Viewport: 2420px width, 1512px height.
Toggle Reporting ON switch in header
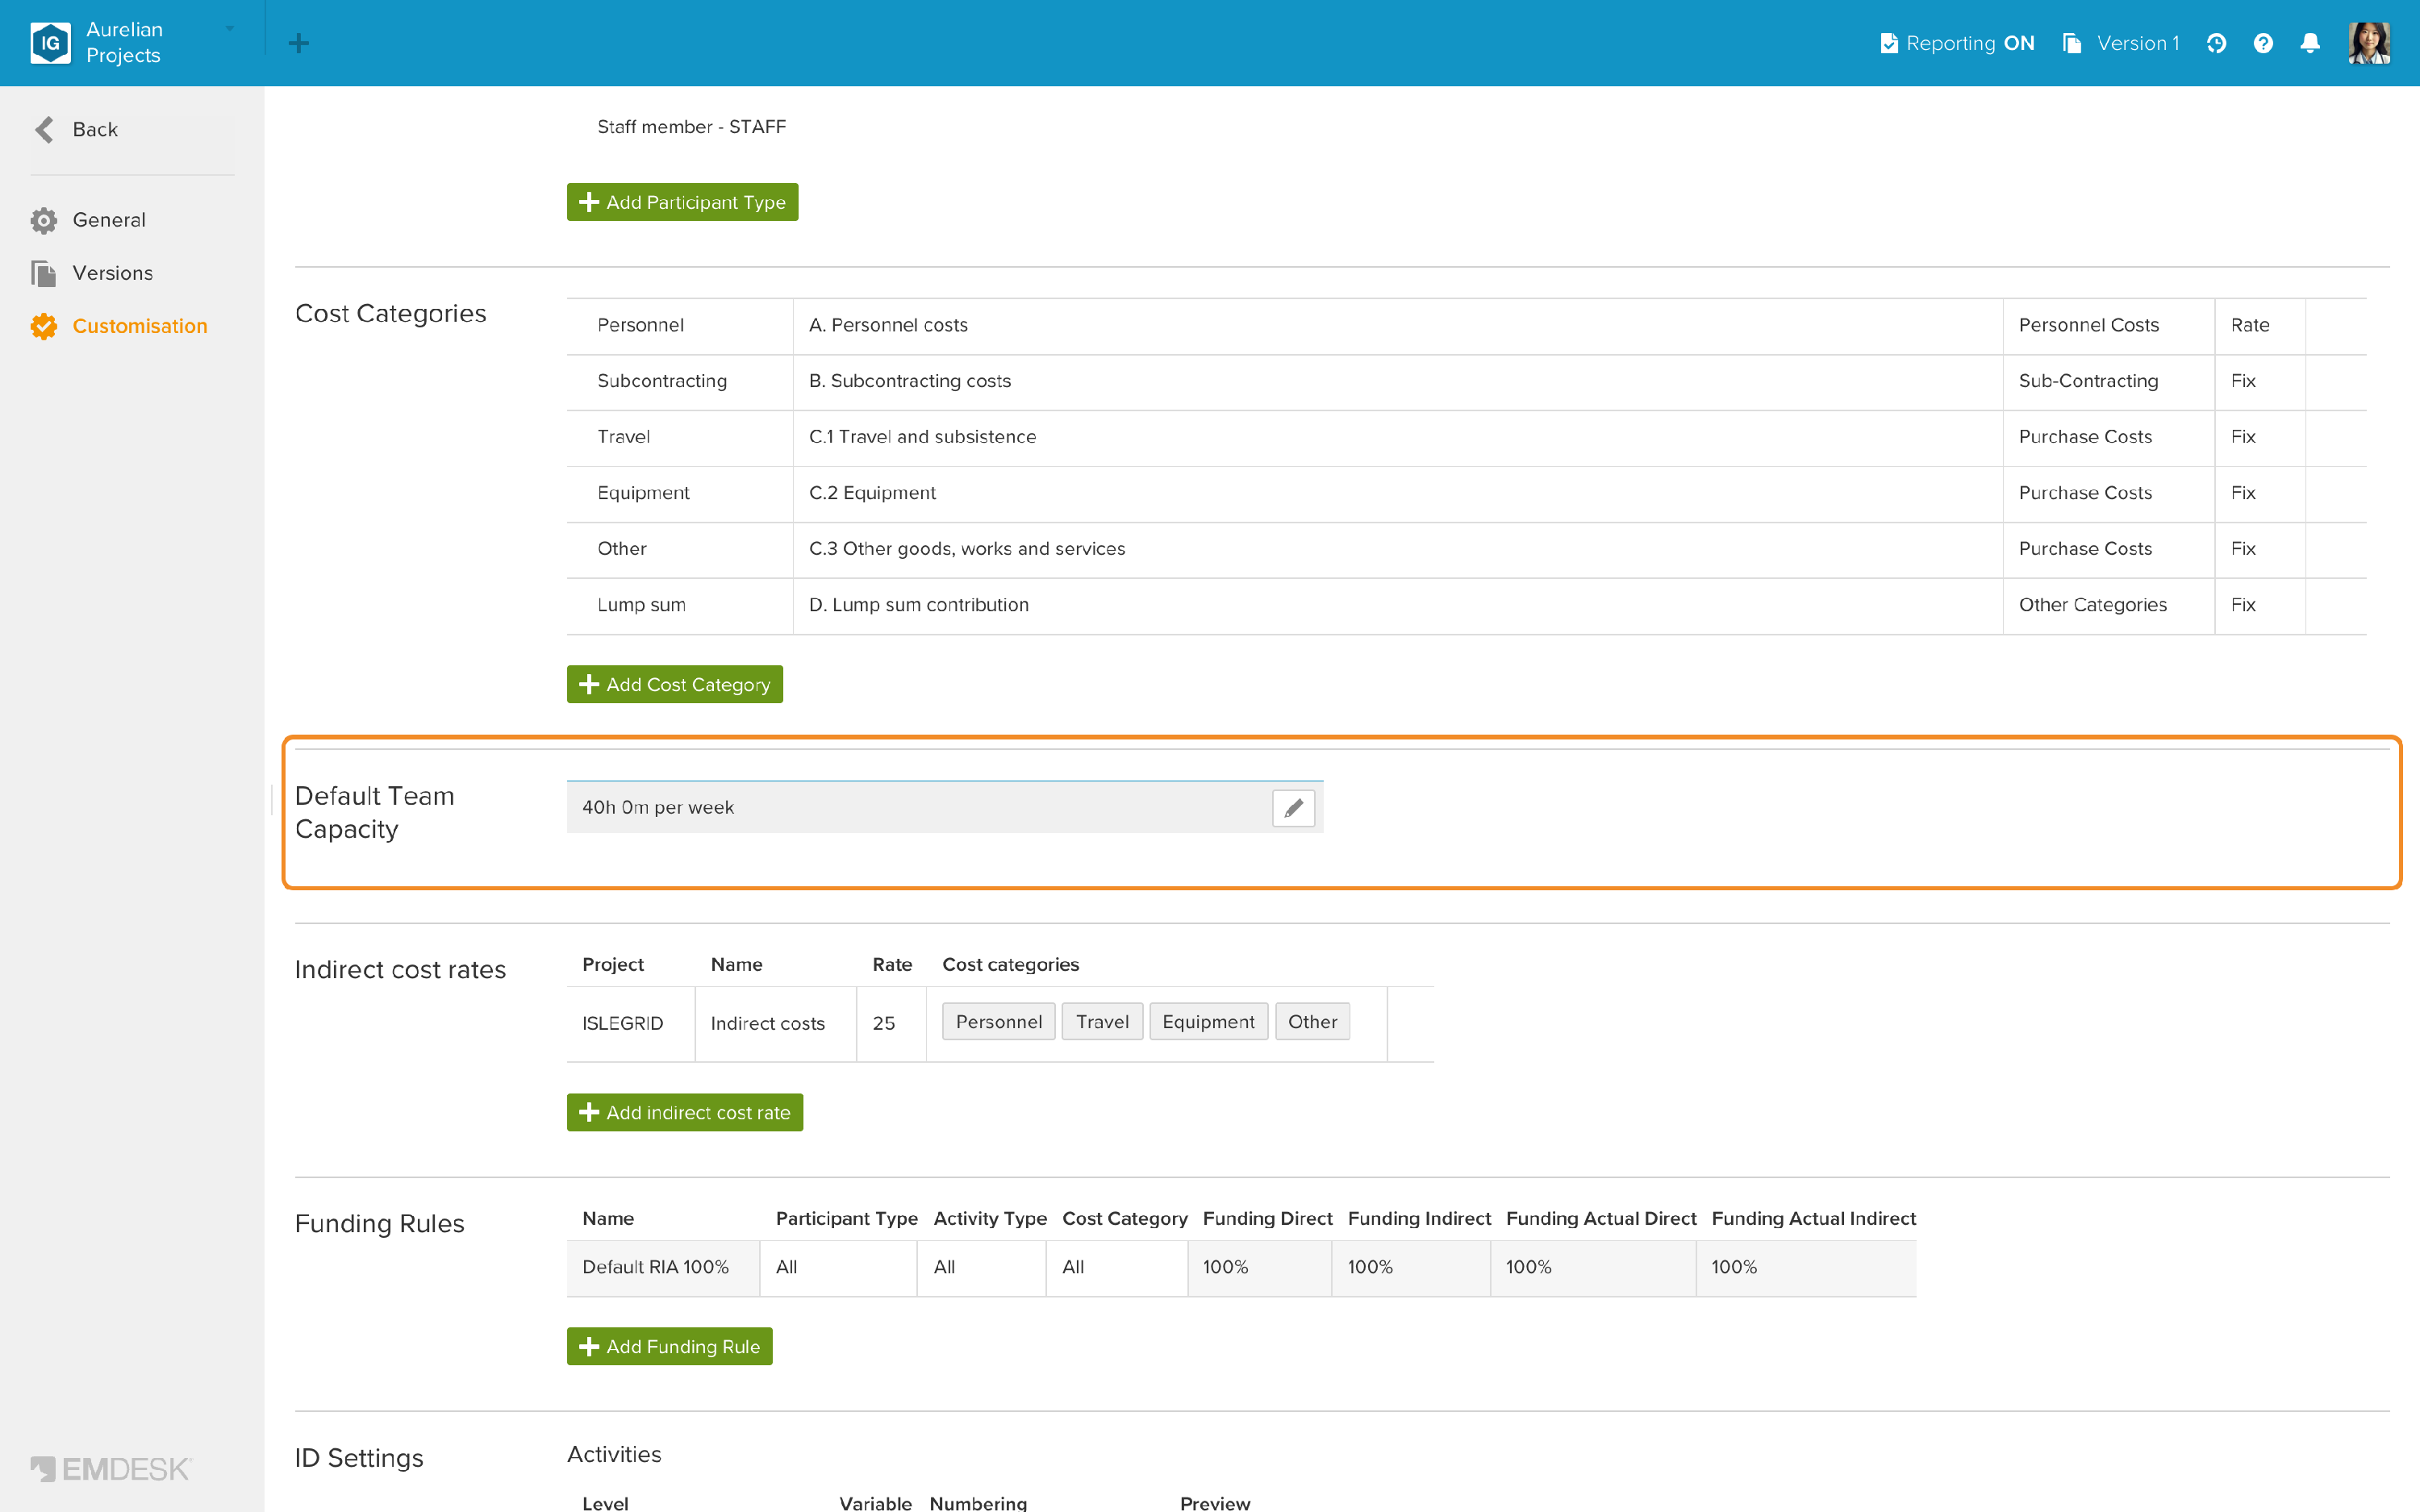click(1957, 43)
